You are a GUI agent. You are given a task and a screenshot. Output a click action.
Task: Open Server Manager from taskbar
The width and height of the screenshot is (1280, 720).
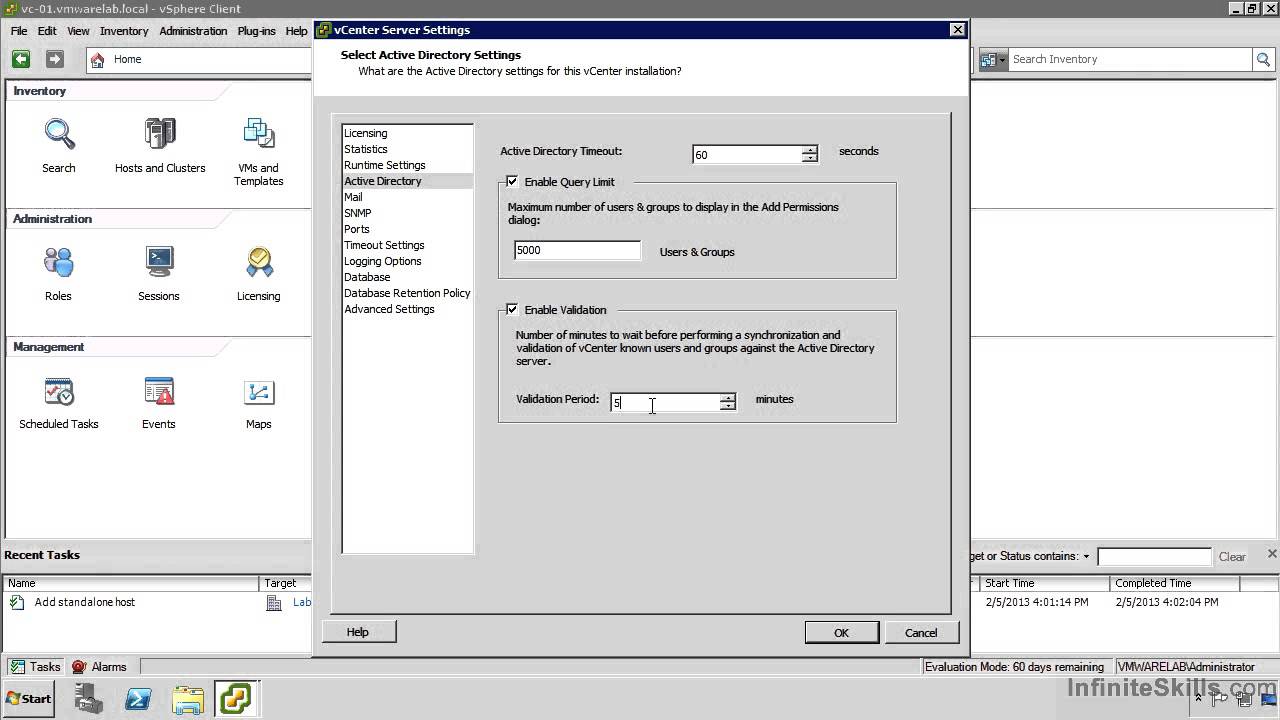point(90,699)
